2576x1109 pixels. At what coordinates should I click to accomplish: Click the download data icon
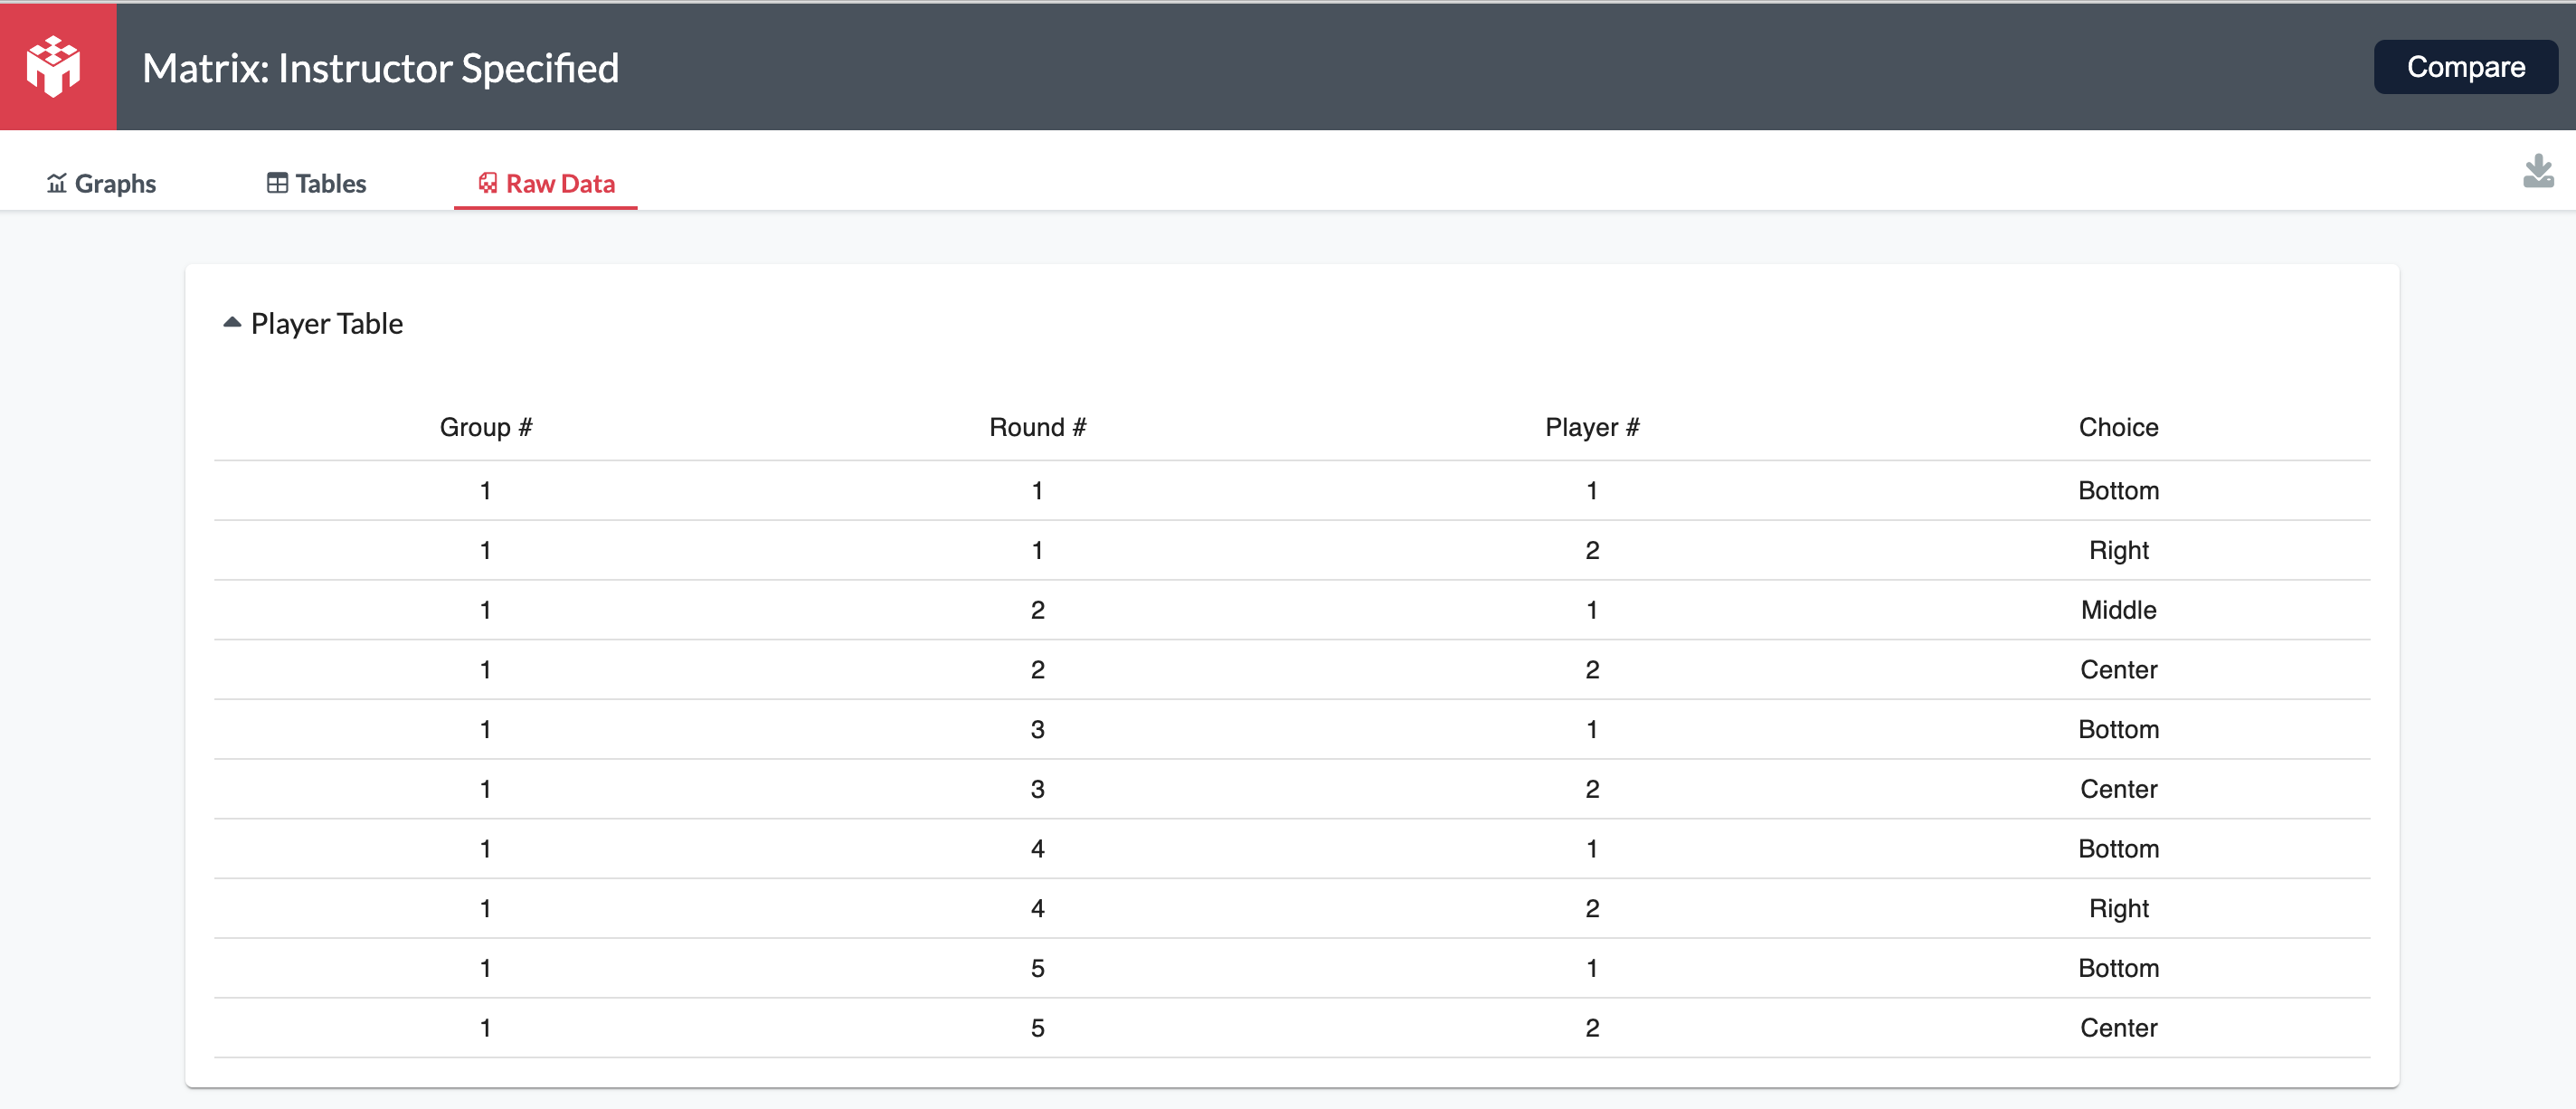[2538, 172]
